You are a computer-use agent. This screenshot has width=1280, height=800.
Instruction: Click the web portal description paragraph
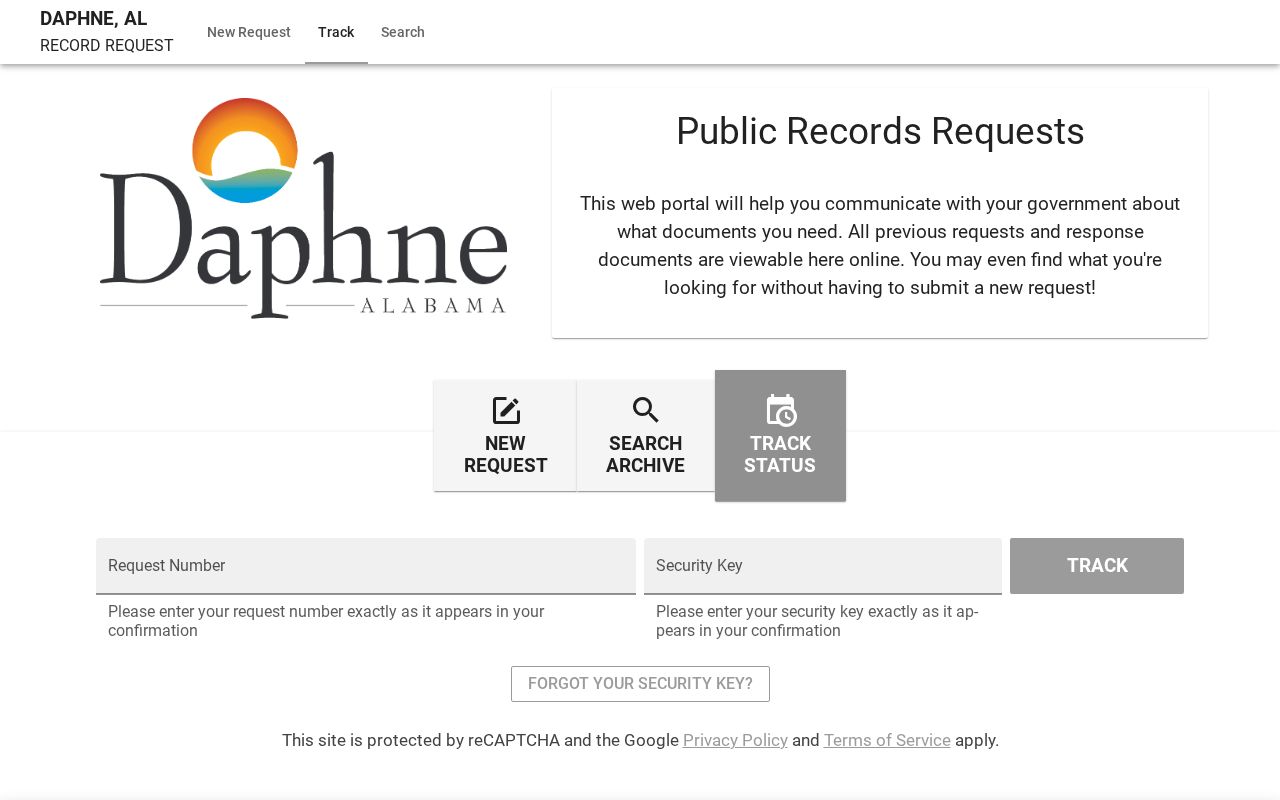880,246
